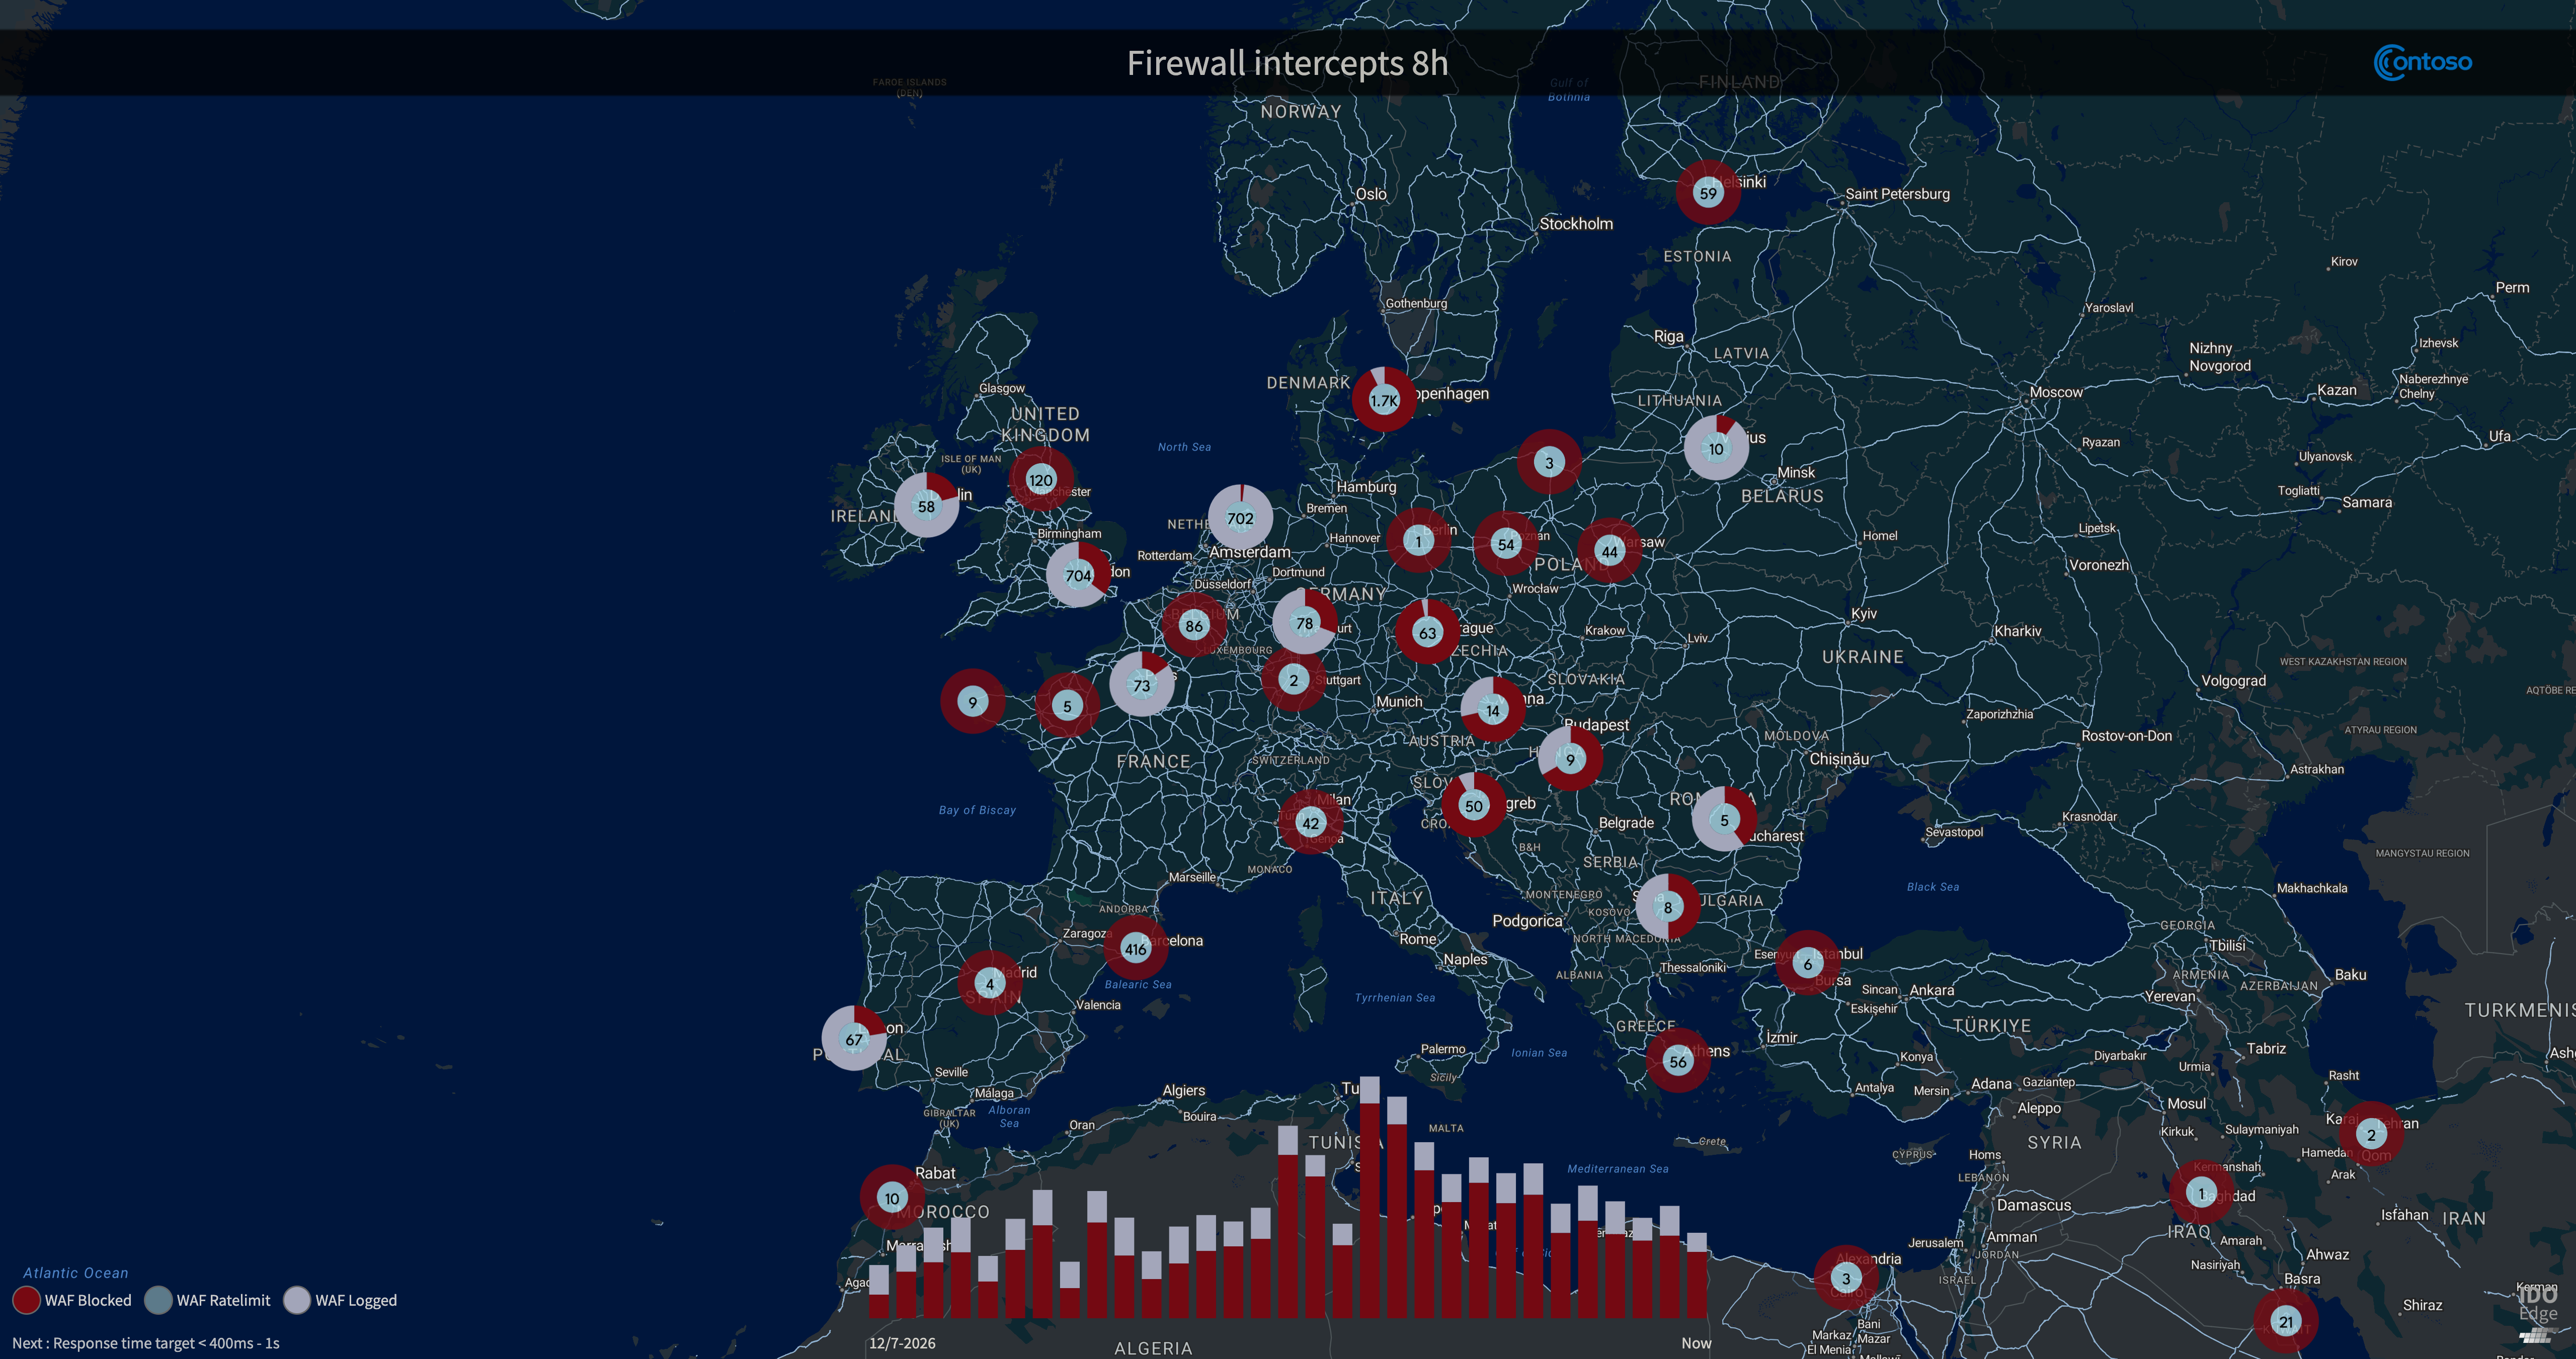Image resolution: width=2576 pixels, height=1359 pixels.
Task: Click the 'Moscow' map label
Action: pyautogui.click(x=2056, y=392)
